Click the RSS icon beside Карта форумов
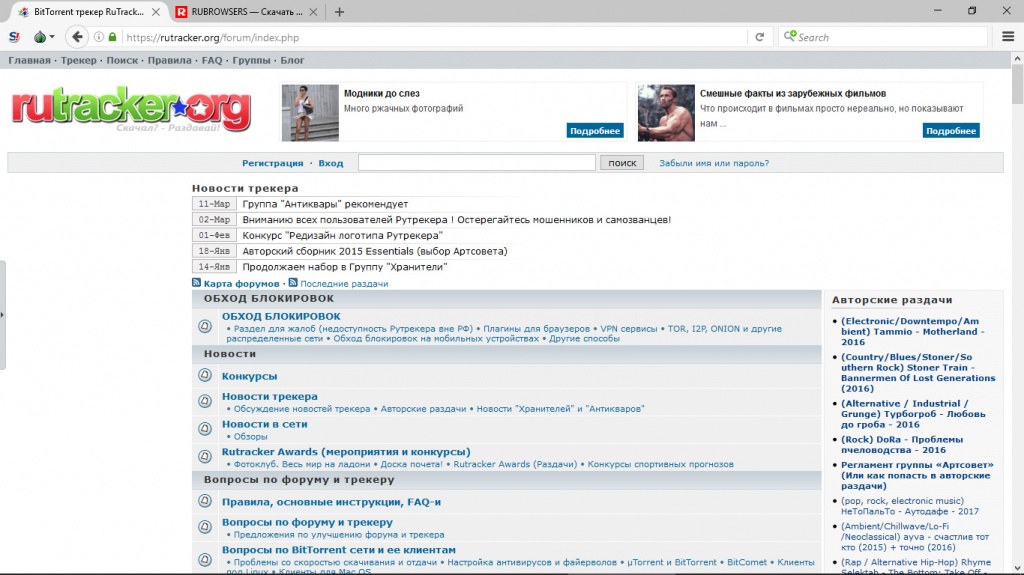Screen dimensions: 1024x575 (196, 283)
